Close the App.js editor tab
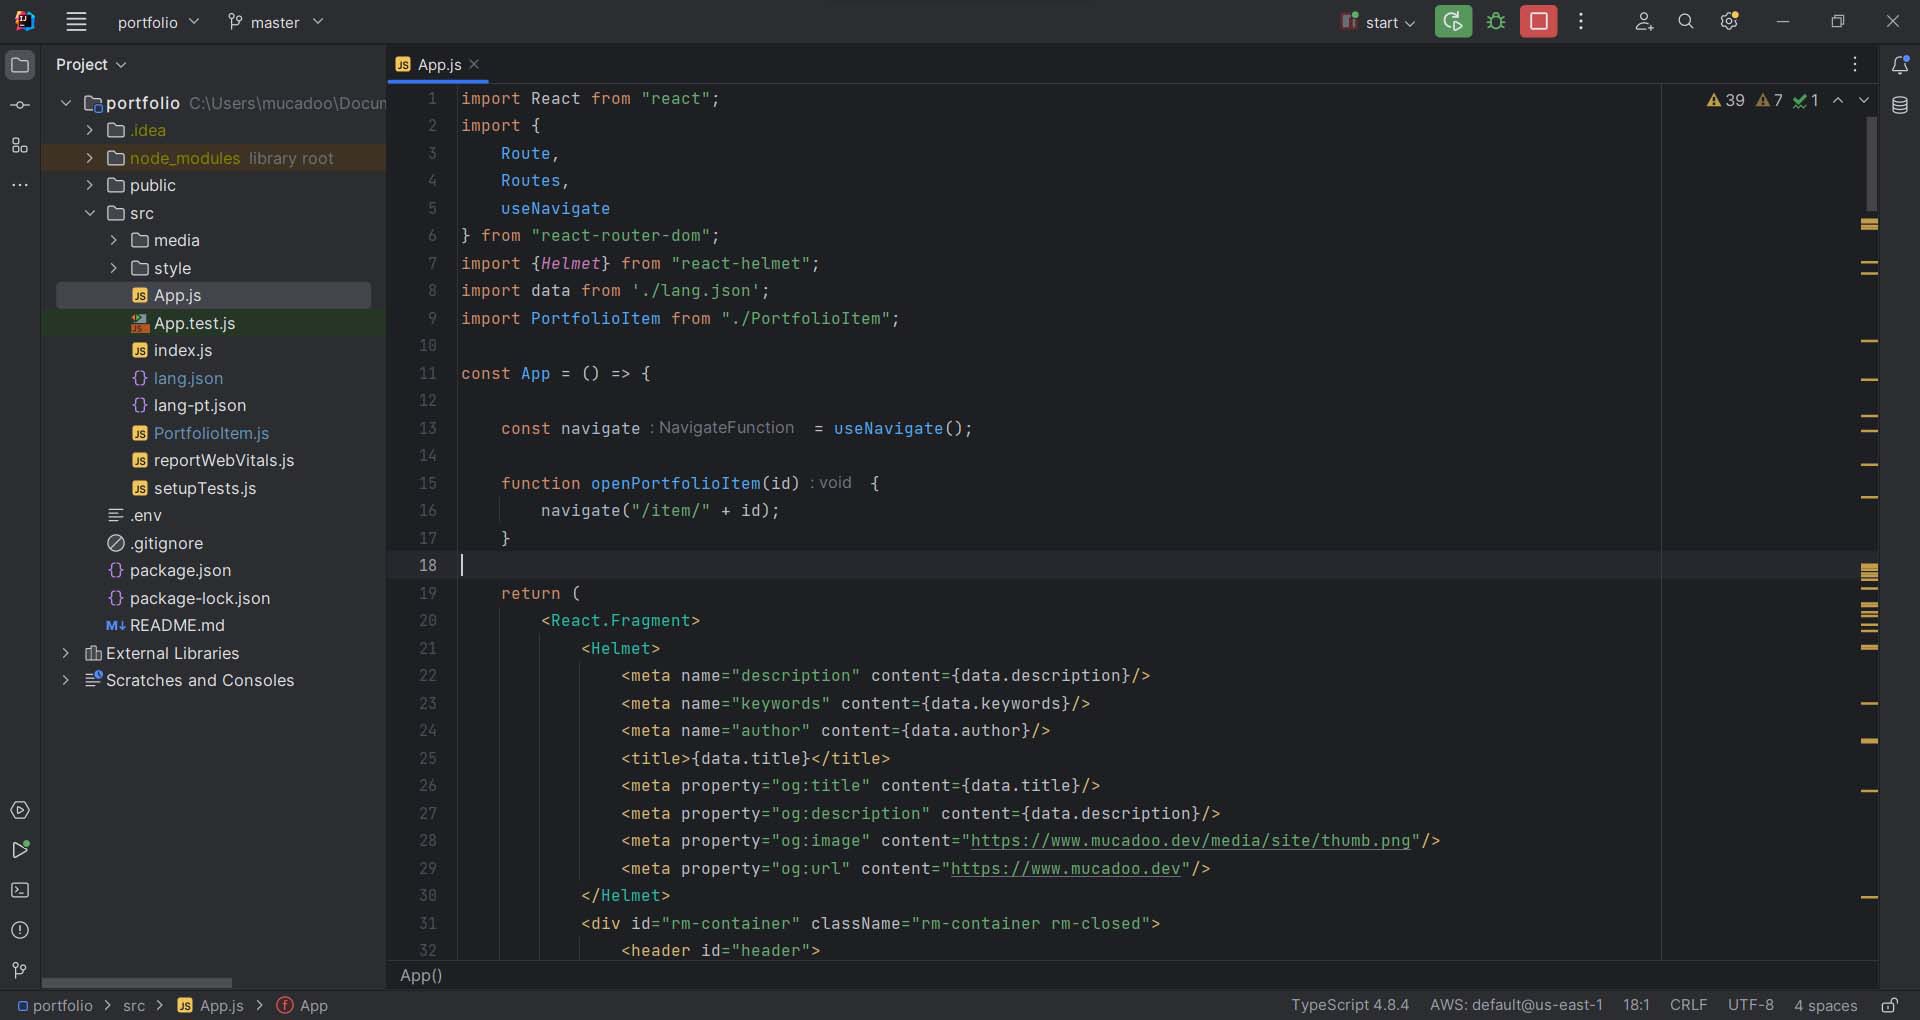The image size is (1920, 1020). (475, 64)
